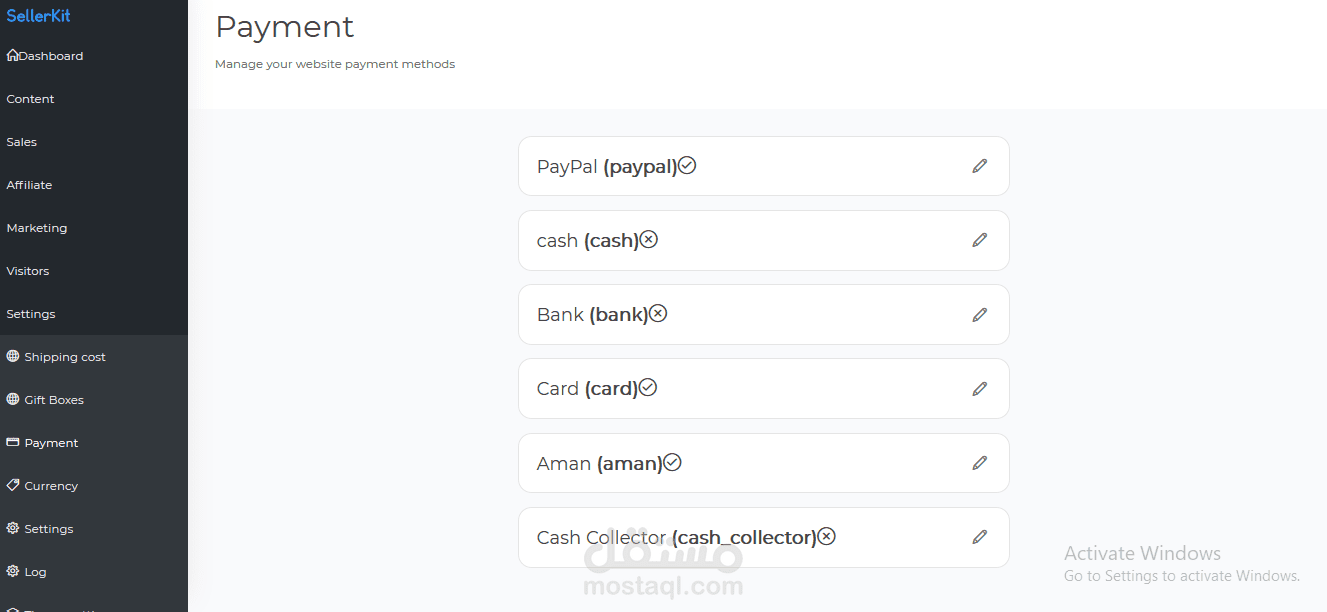Image resolution: width=1327 pixels, height=612 pixels.
Task: Click the globe icon beside Shipping cost
Action: click(13, 356)
